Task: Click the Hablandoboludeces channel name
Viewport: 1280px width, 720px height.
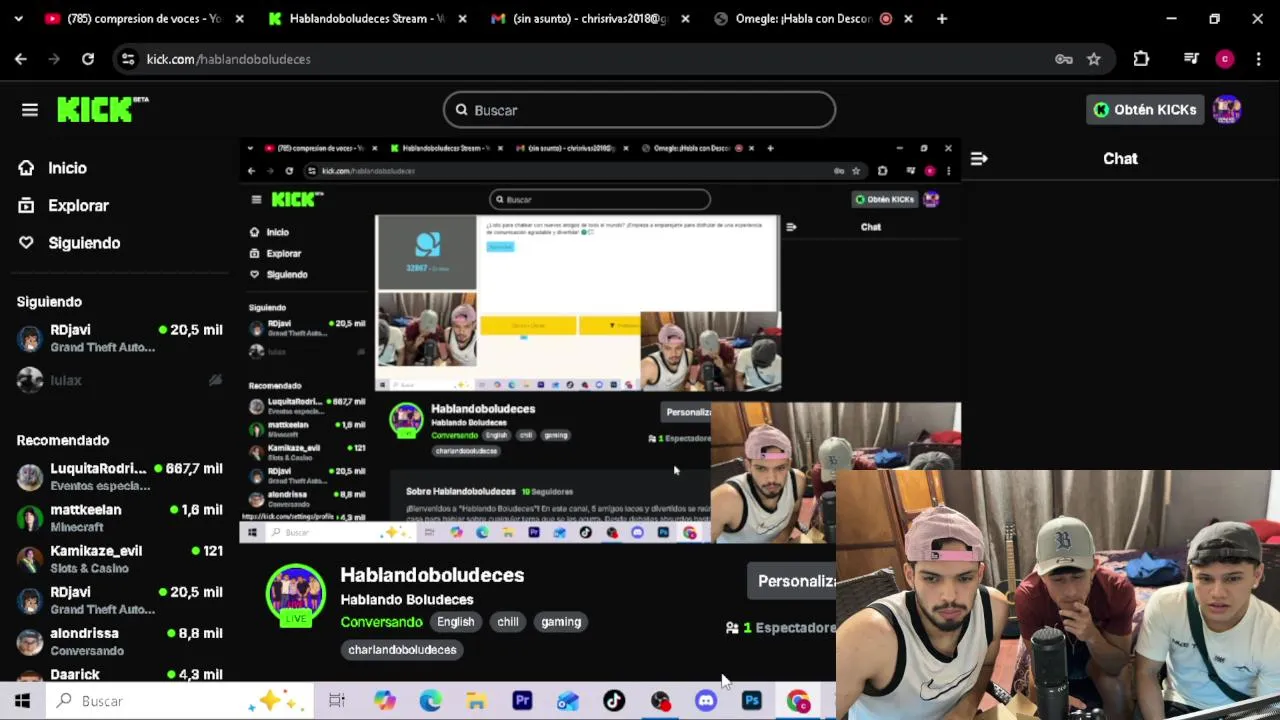Action: pyautogui.click(x=432, y=575)
